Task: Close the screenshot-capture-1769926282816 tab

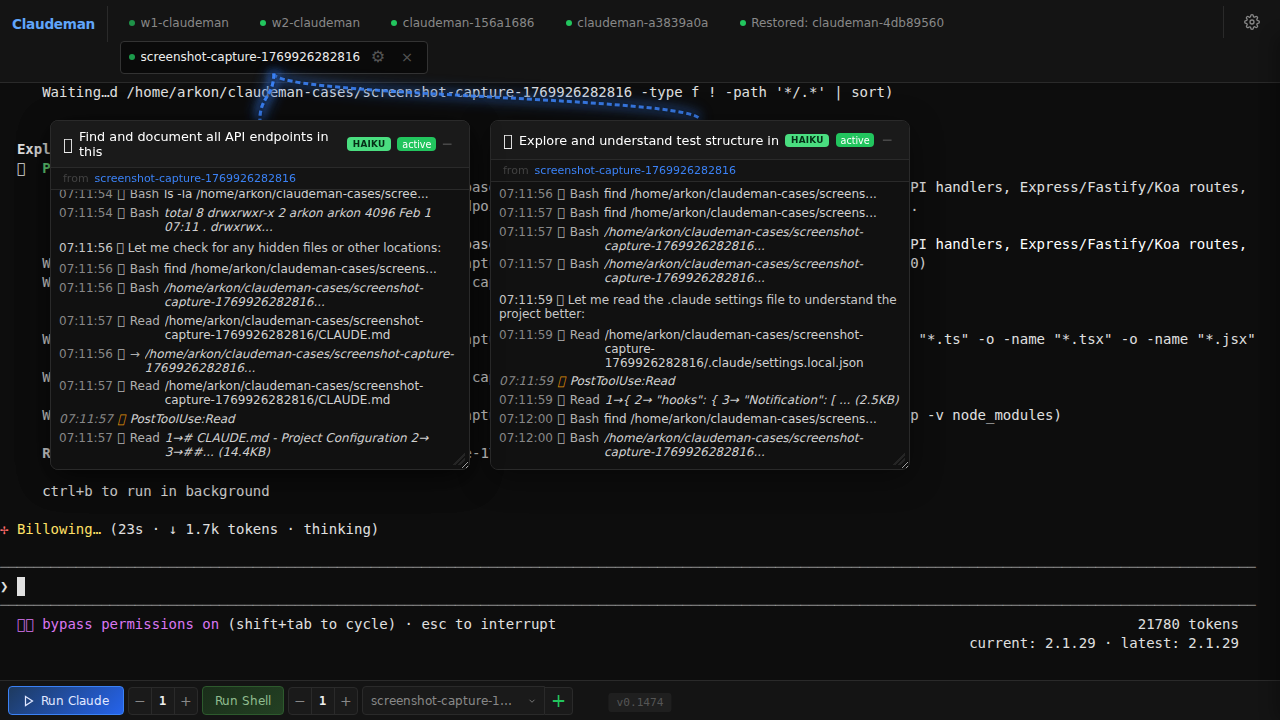Action: pyautogui.click(x=407, y=57)
